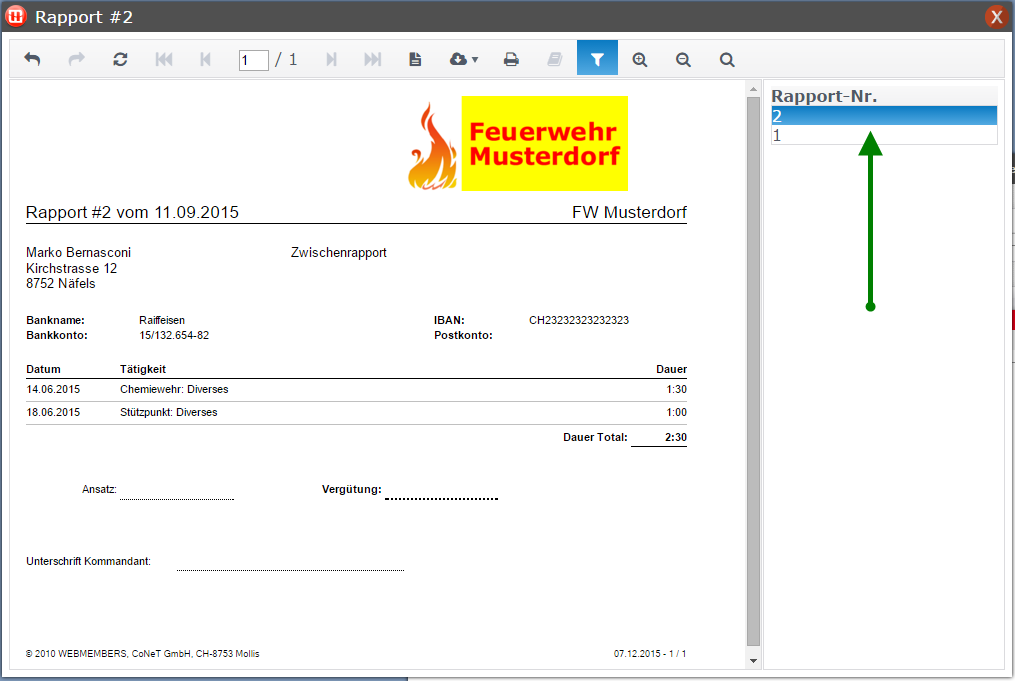The width and height of the screenshot is (1015, 681).
Task: Jump to the last page
Action: tap(372, 59)
